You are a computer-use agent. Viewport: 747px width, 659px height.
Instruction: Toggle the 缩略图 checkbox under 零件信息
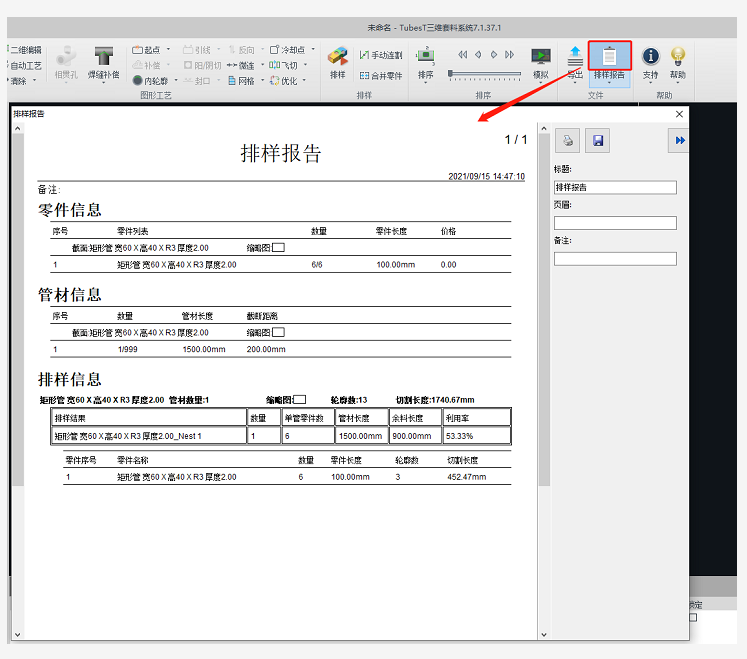tap(279, 247)
